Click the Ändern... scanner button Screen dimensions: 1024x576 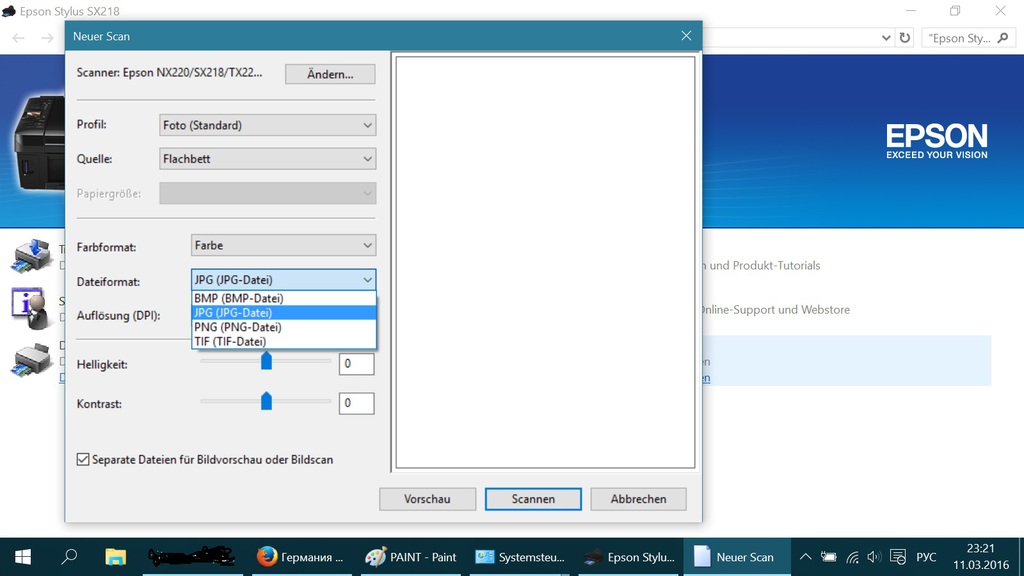pyautogui.click(x=330, y=74)
